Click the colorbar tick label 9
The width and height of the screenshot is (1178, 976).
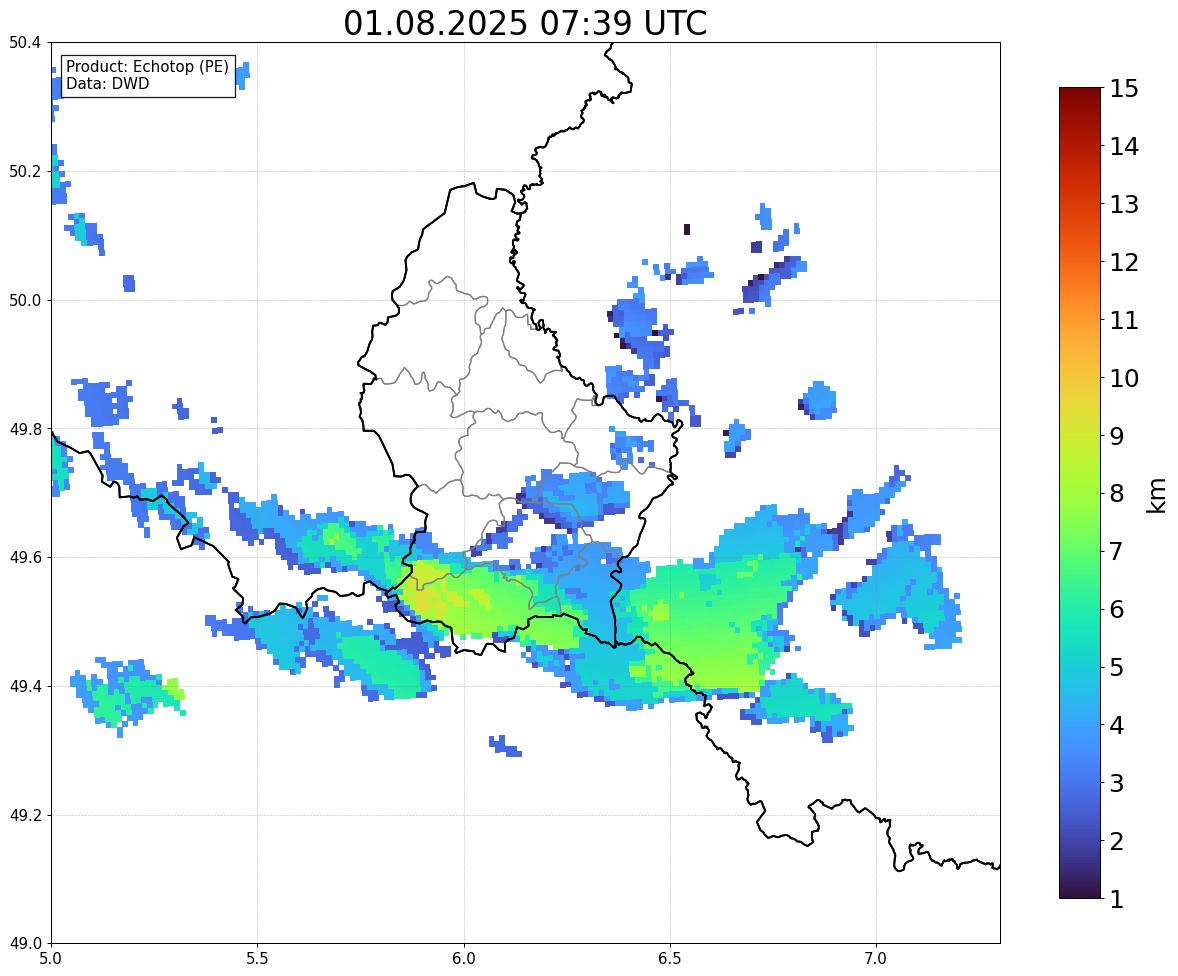[x=1116, y=436]
